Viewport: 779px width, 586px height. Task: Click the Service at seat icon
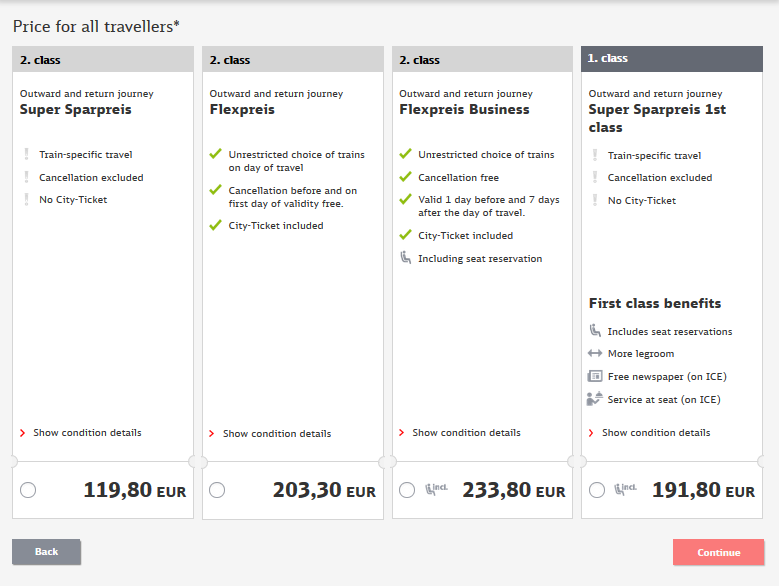[595, 398]
